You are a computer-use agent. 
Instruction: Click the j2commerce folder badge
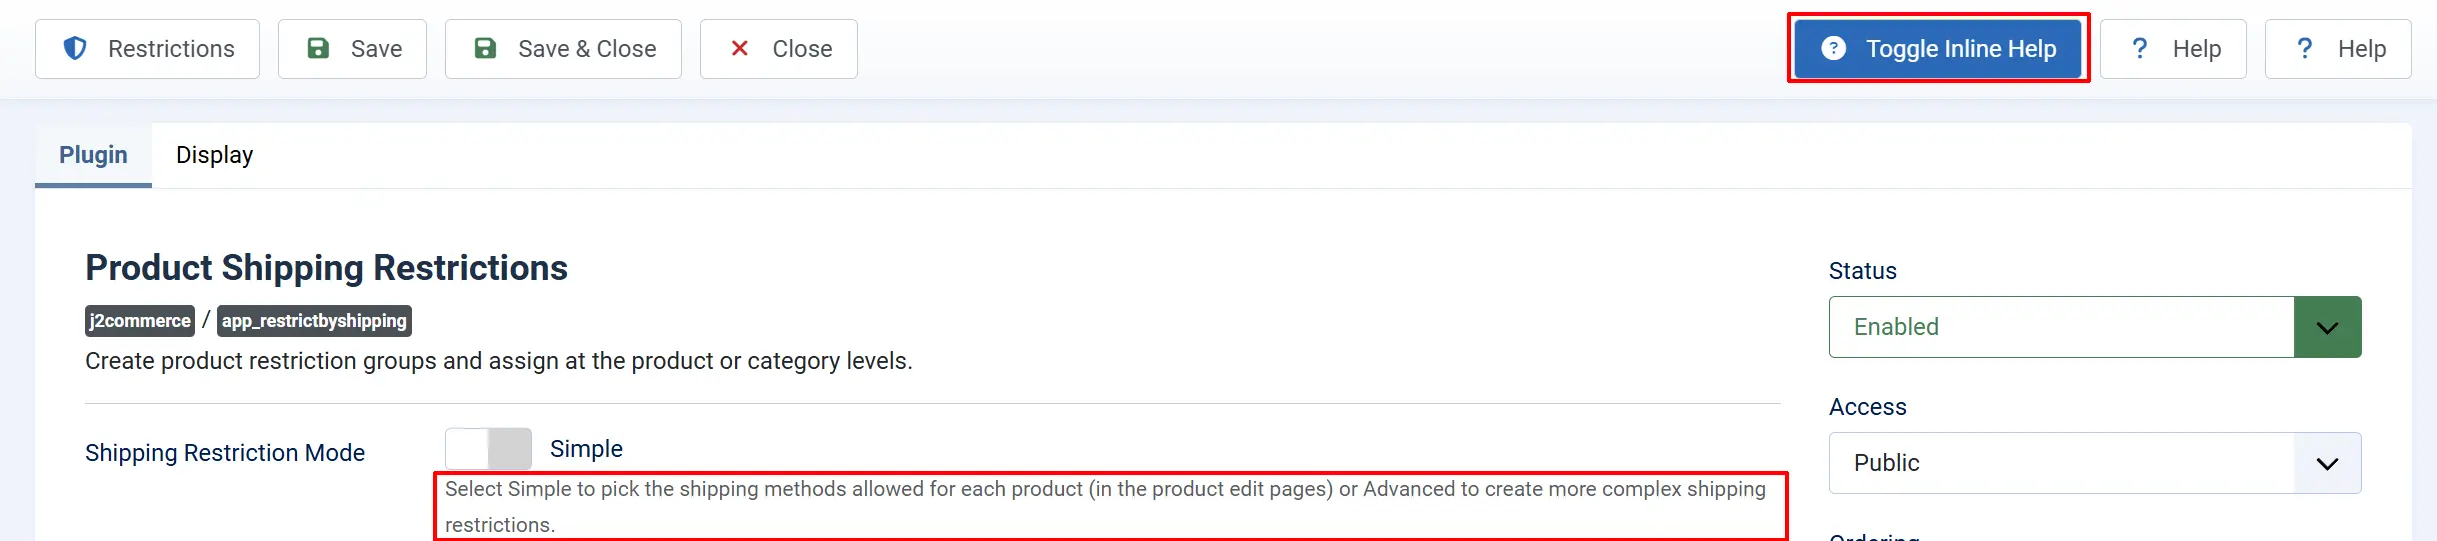(140, 321)
